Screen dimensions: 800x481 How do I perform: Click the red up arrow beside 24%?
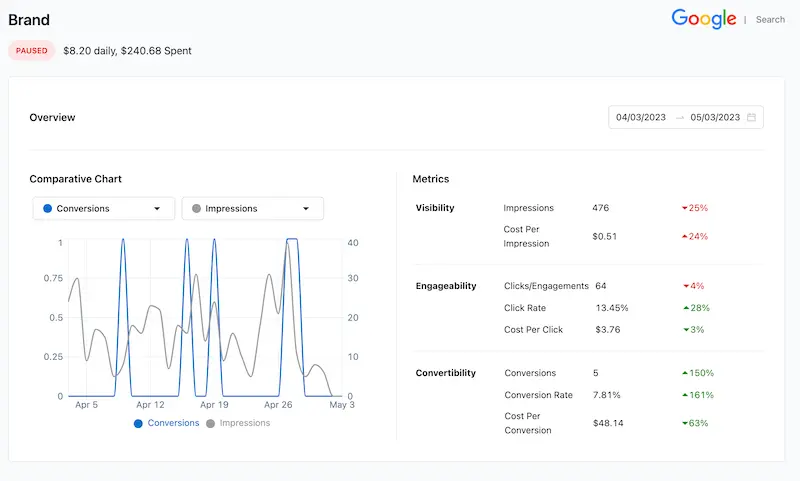tap(684, 237)
